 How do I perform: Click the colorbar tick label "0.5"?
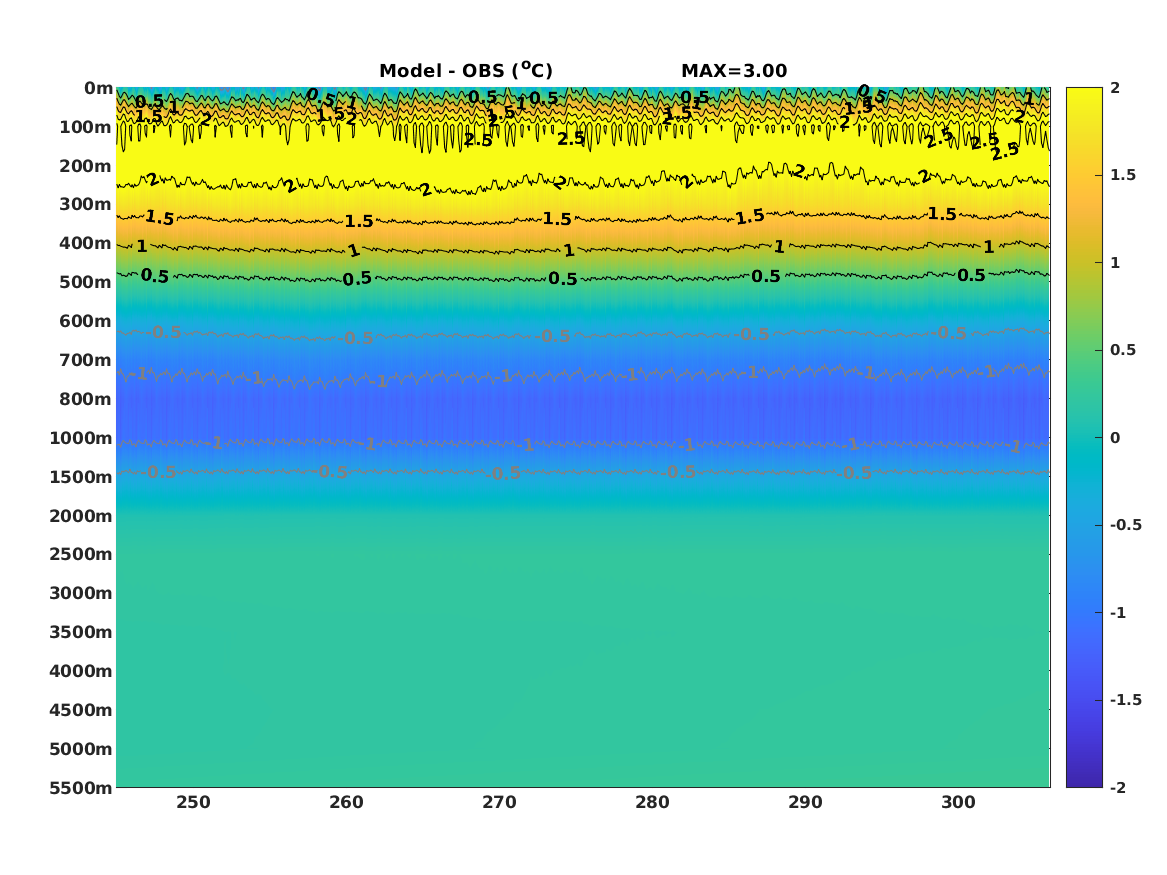pos(1123,350)
